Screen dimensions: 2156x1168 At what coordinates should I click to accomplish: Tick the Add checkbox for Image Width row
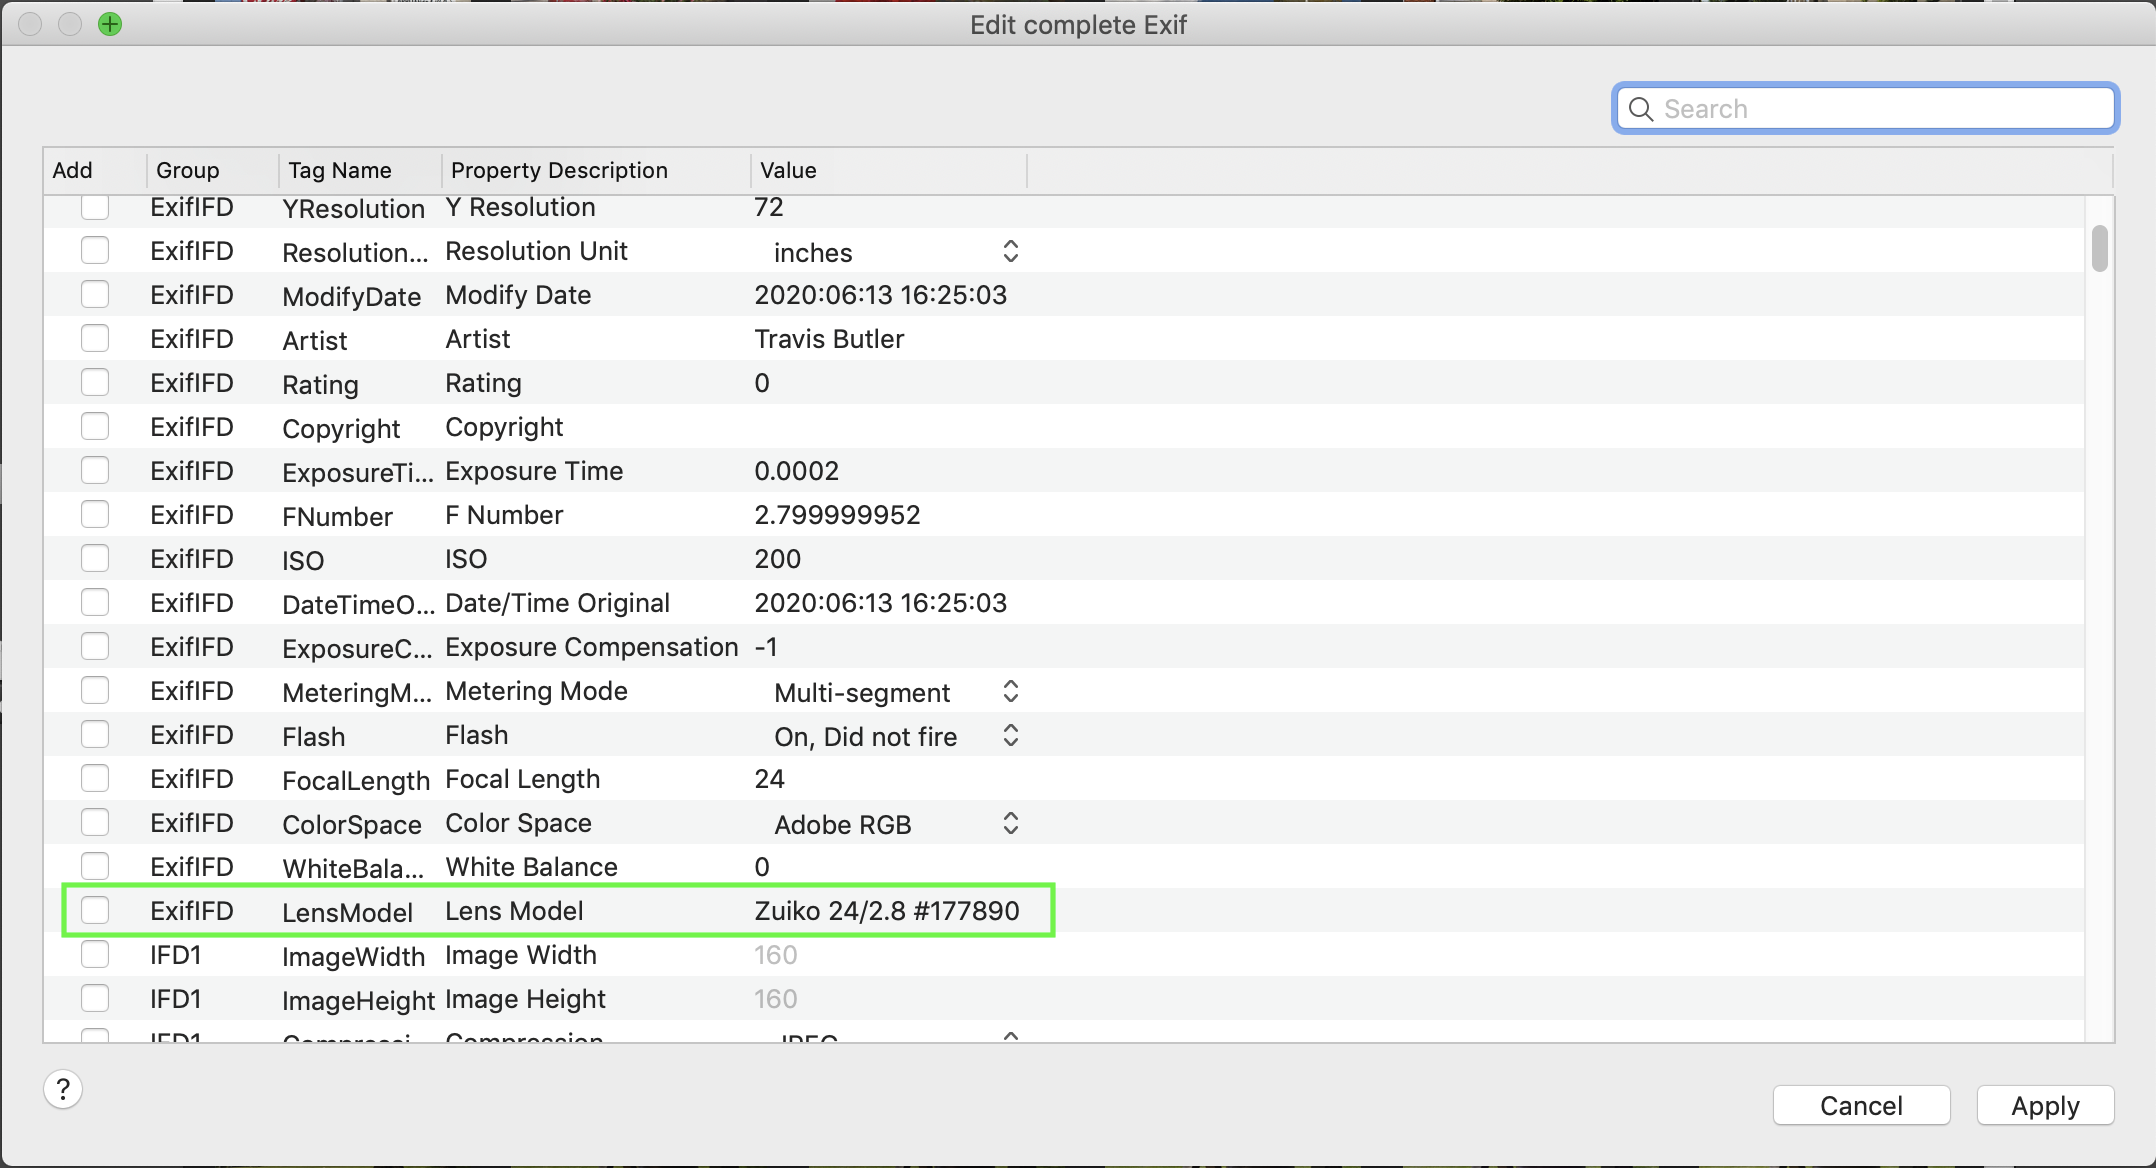coord(95,954)
